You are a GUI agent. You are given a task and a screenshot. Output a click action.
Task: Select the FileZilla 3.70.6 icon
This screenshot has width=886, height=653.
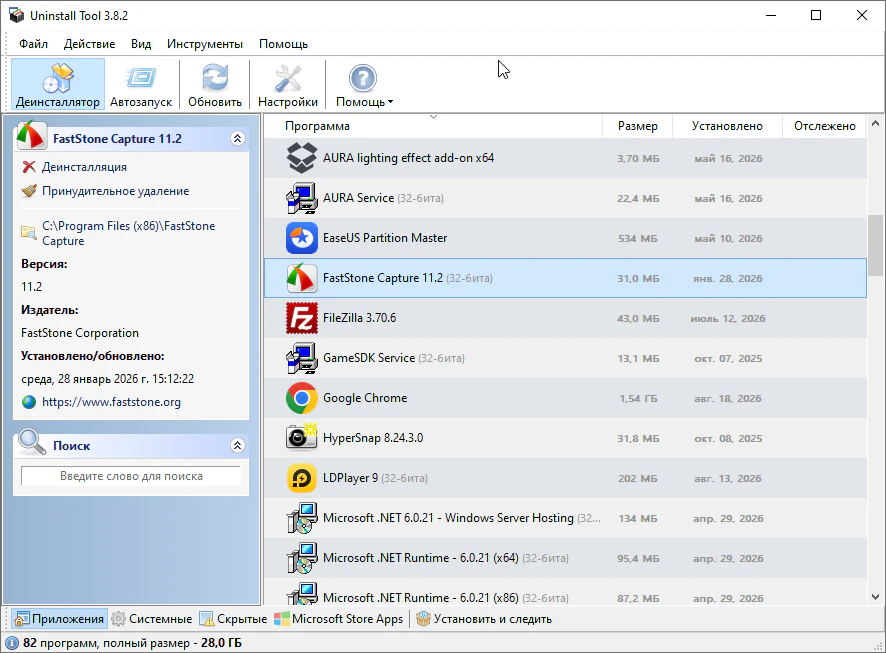click(302, 318)
